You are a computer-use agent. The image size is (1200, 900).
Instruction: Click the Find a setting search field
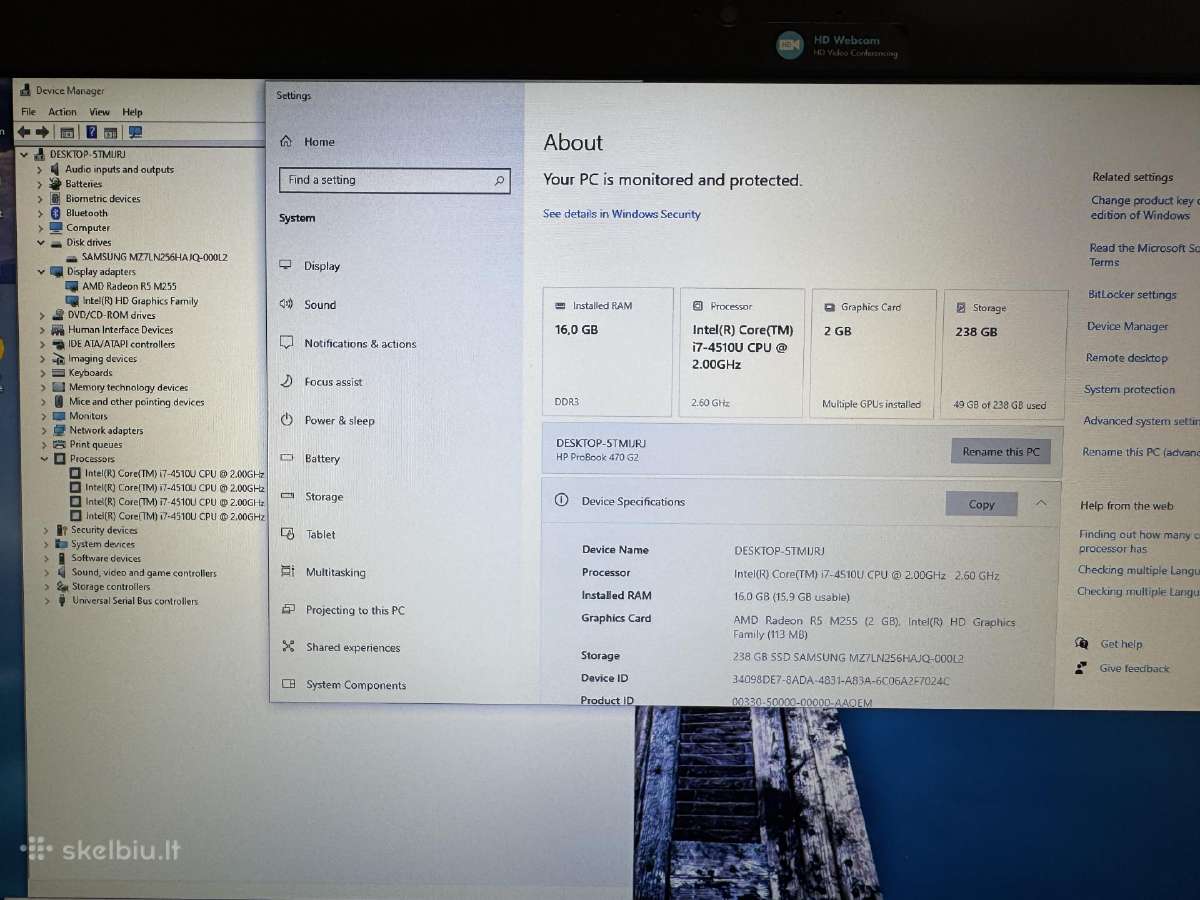click(x=395, y=180)
